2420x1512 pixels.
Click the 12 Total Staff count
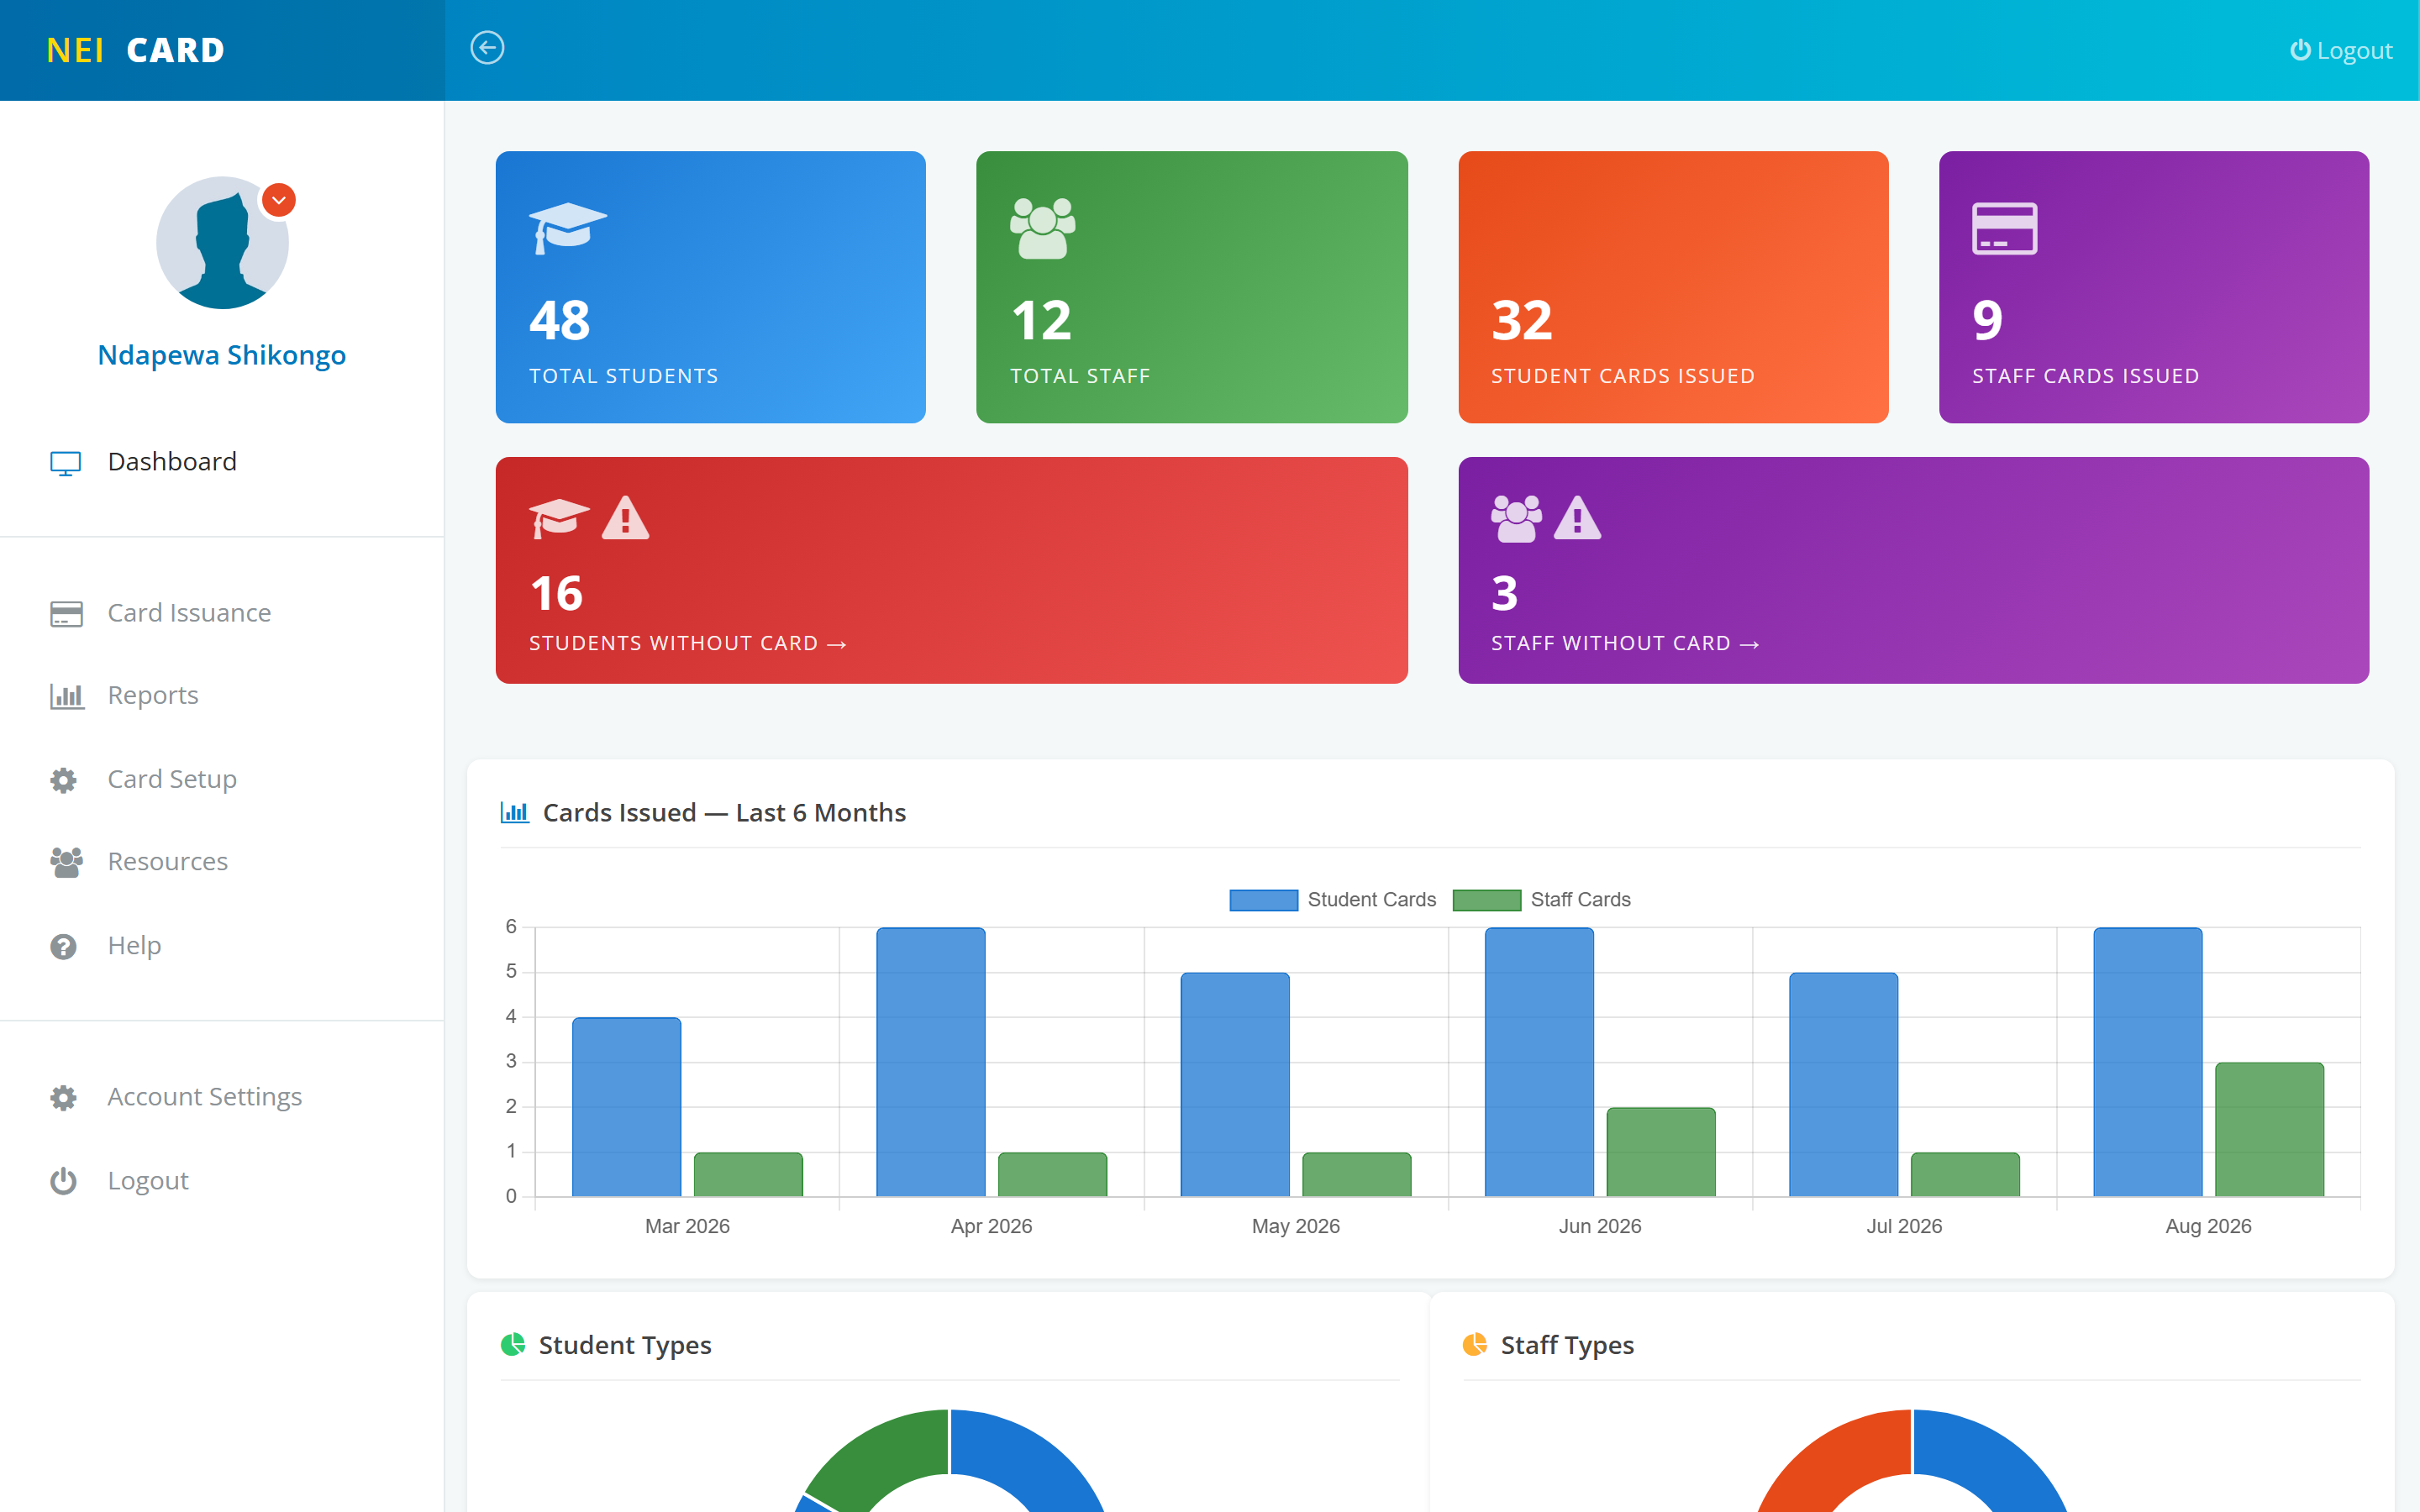click(x=1041, y=321)
